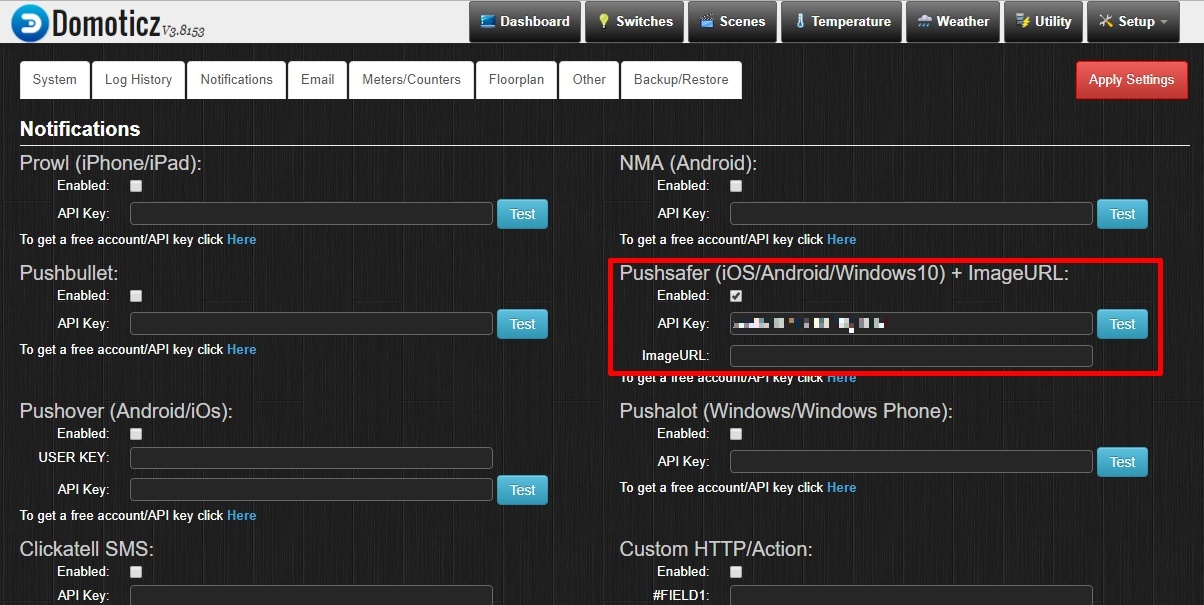Open the Meters/Counters tab
1204x605 pixels.
point(411,80)
